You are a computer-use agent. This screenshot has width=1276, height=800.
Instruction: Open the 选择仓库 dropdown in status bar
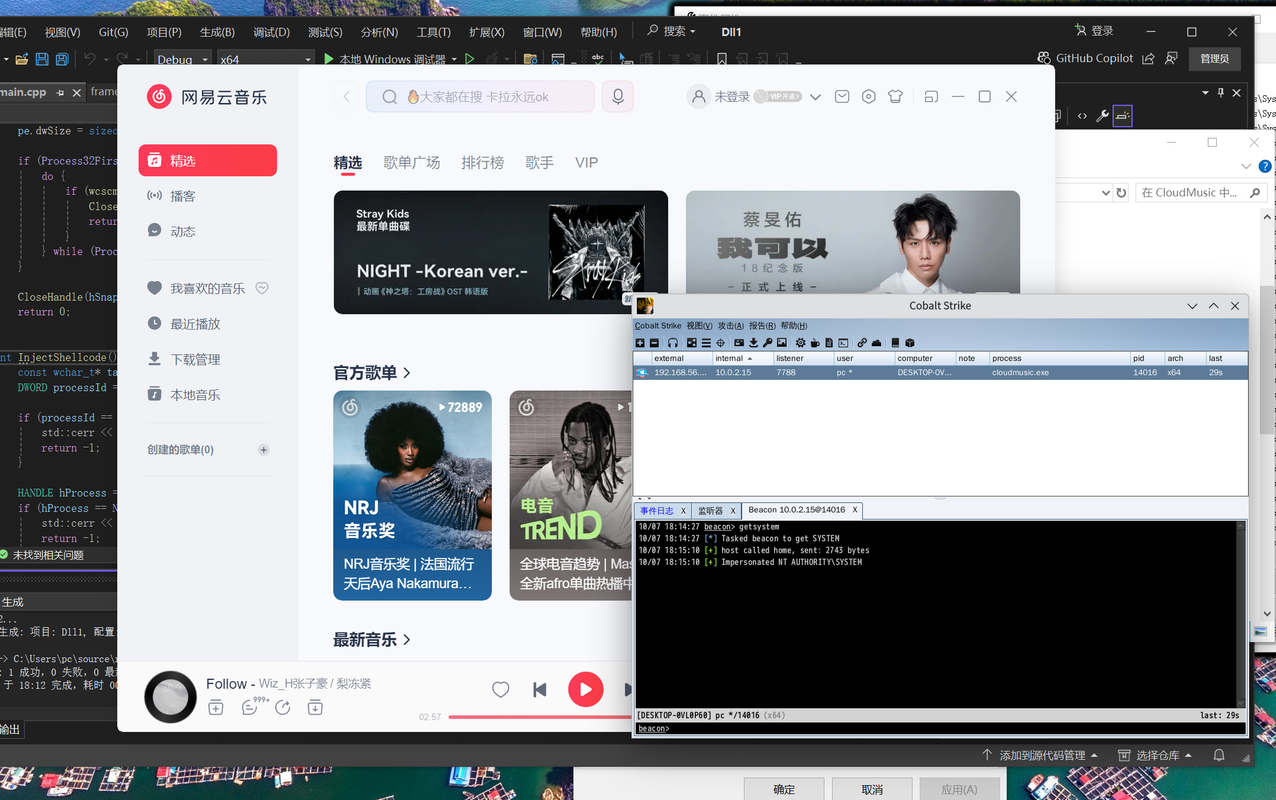coord(1157,755)
